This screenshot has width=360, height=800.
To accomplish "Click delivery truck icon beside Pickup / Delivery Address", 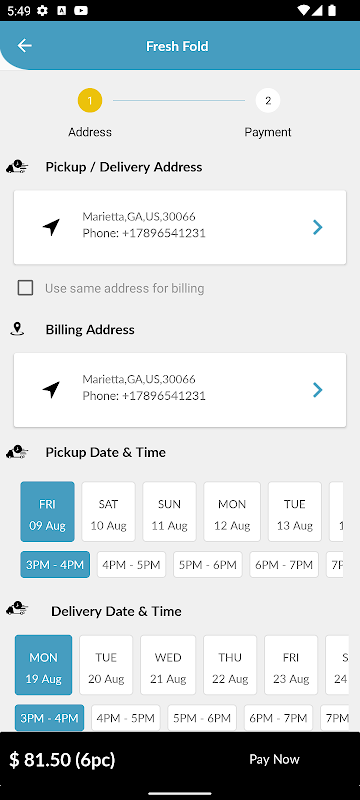I will pos(17,167).
